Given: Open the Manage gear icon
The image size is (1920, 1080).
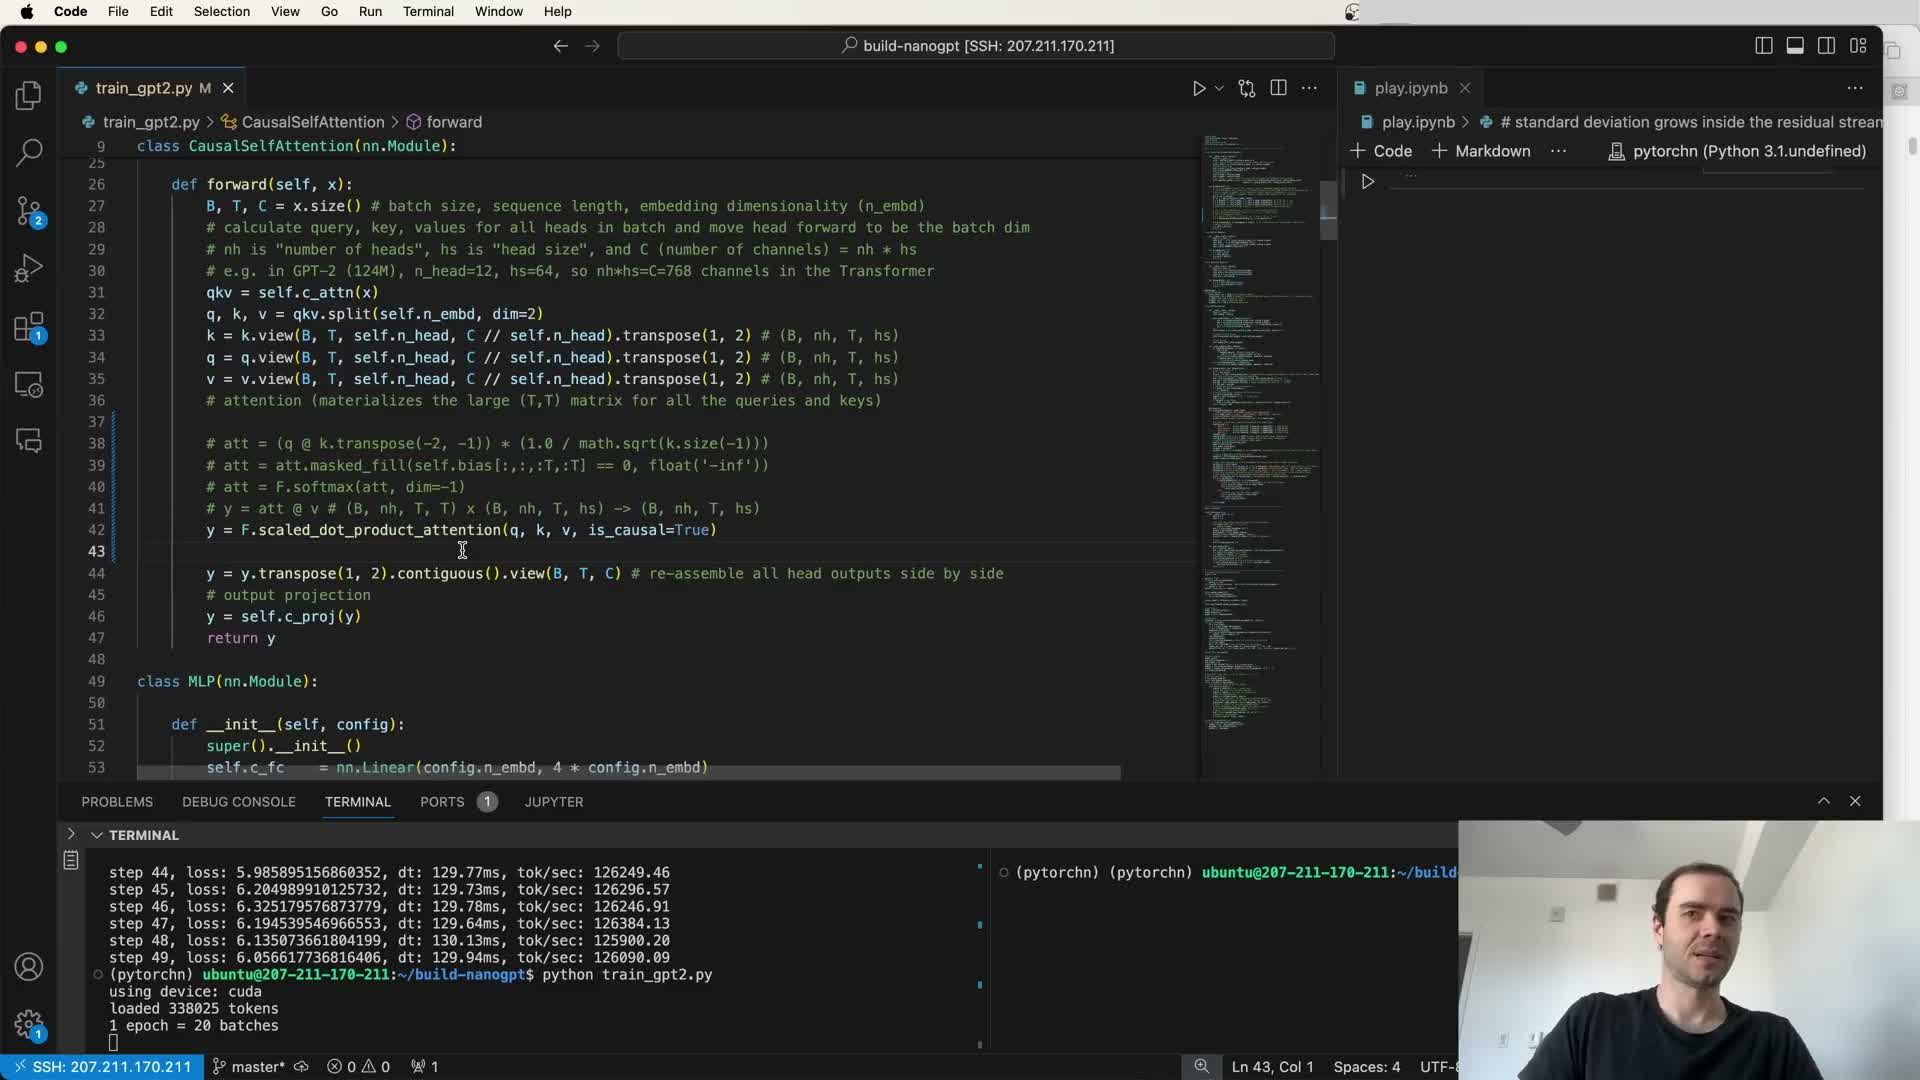Looking at the screenshot, I should click(29, 1024).
